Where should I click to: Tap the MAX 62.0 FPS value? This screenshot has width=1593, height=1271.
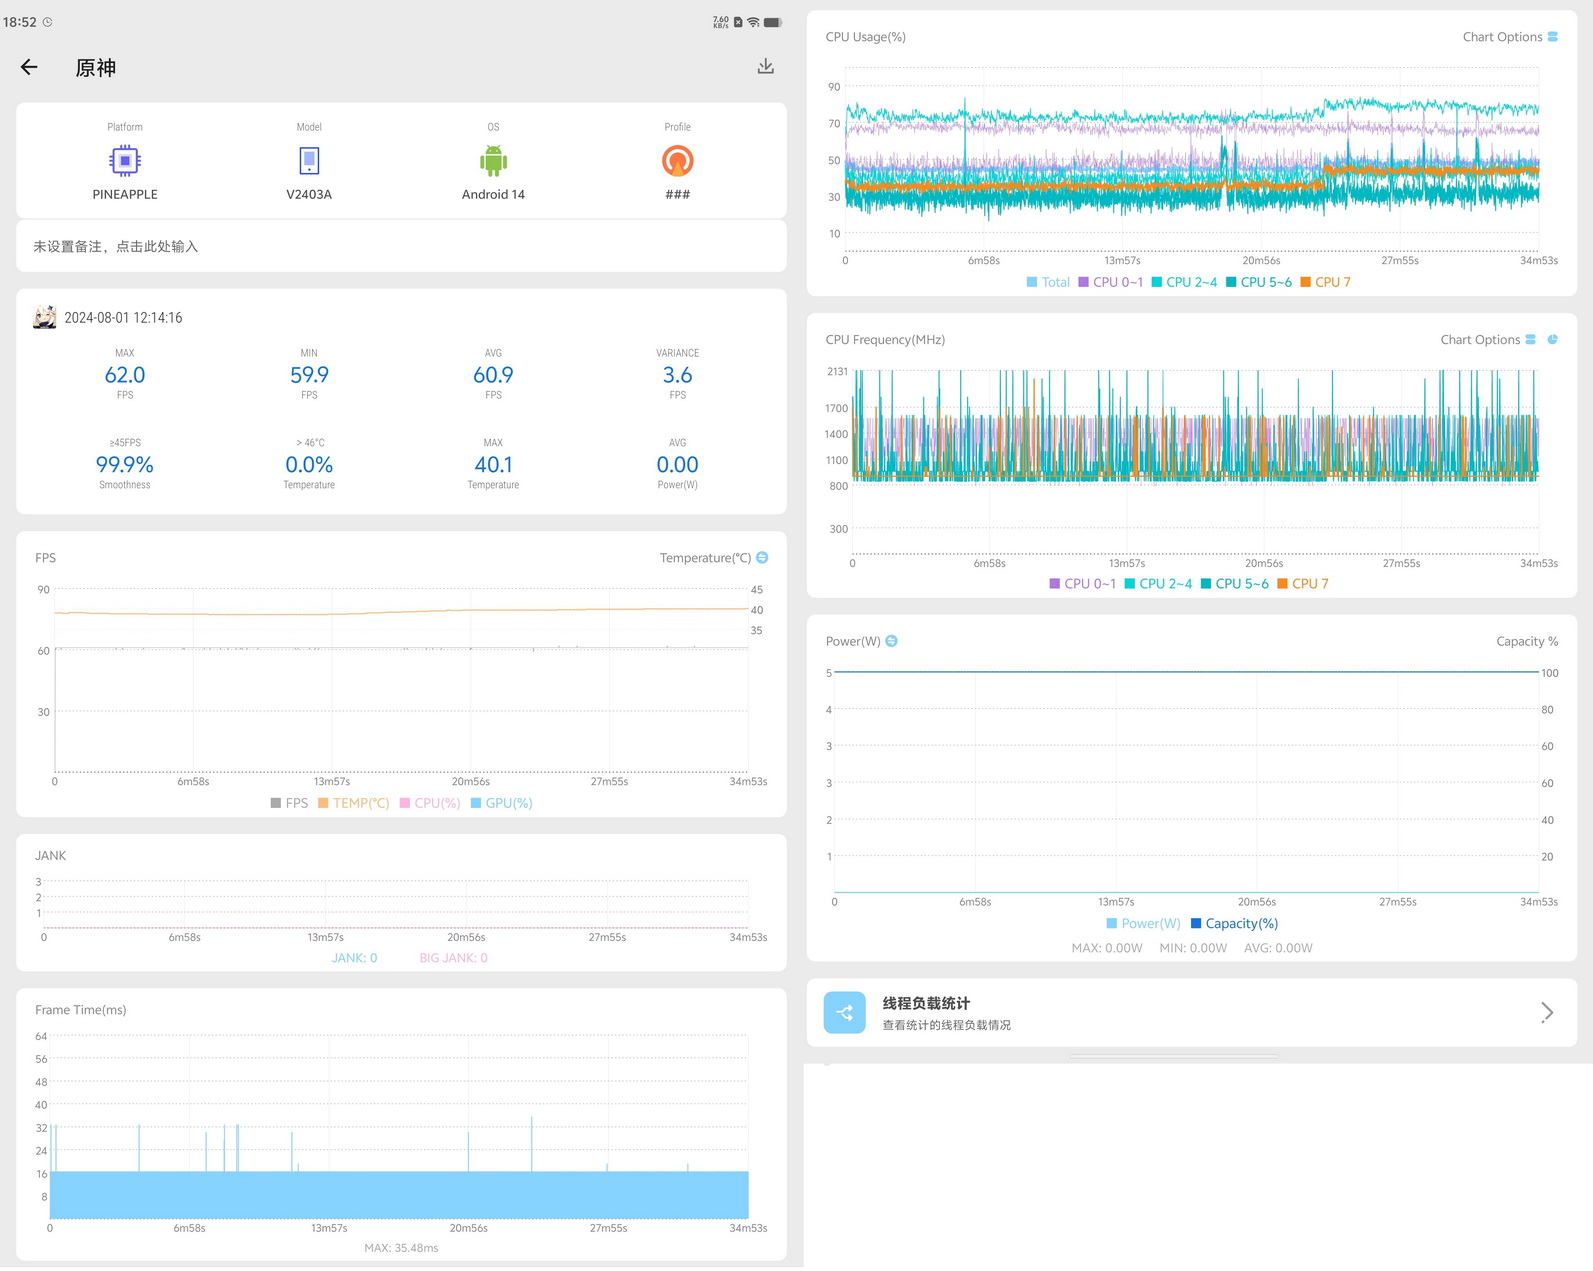(125, 375)
